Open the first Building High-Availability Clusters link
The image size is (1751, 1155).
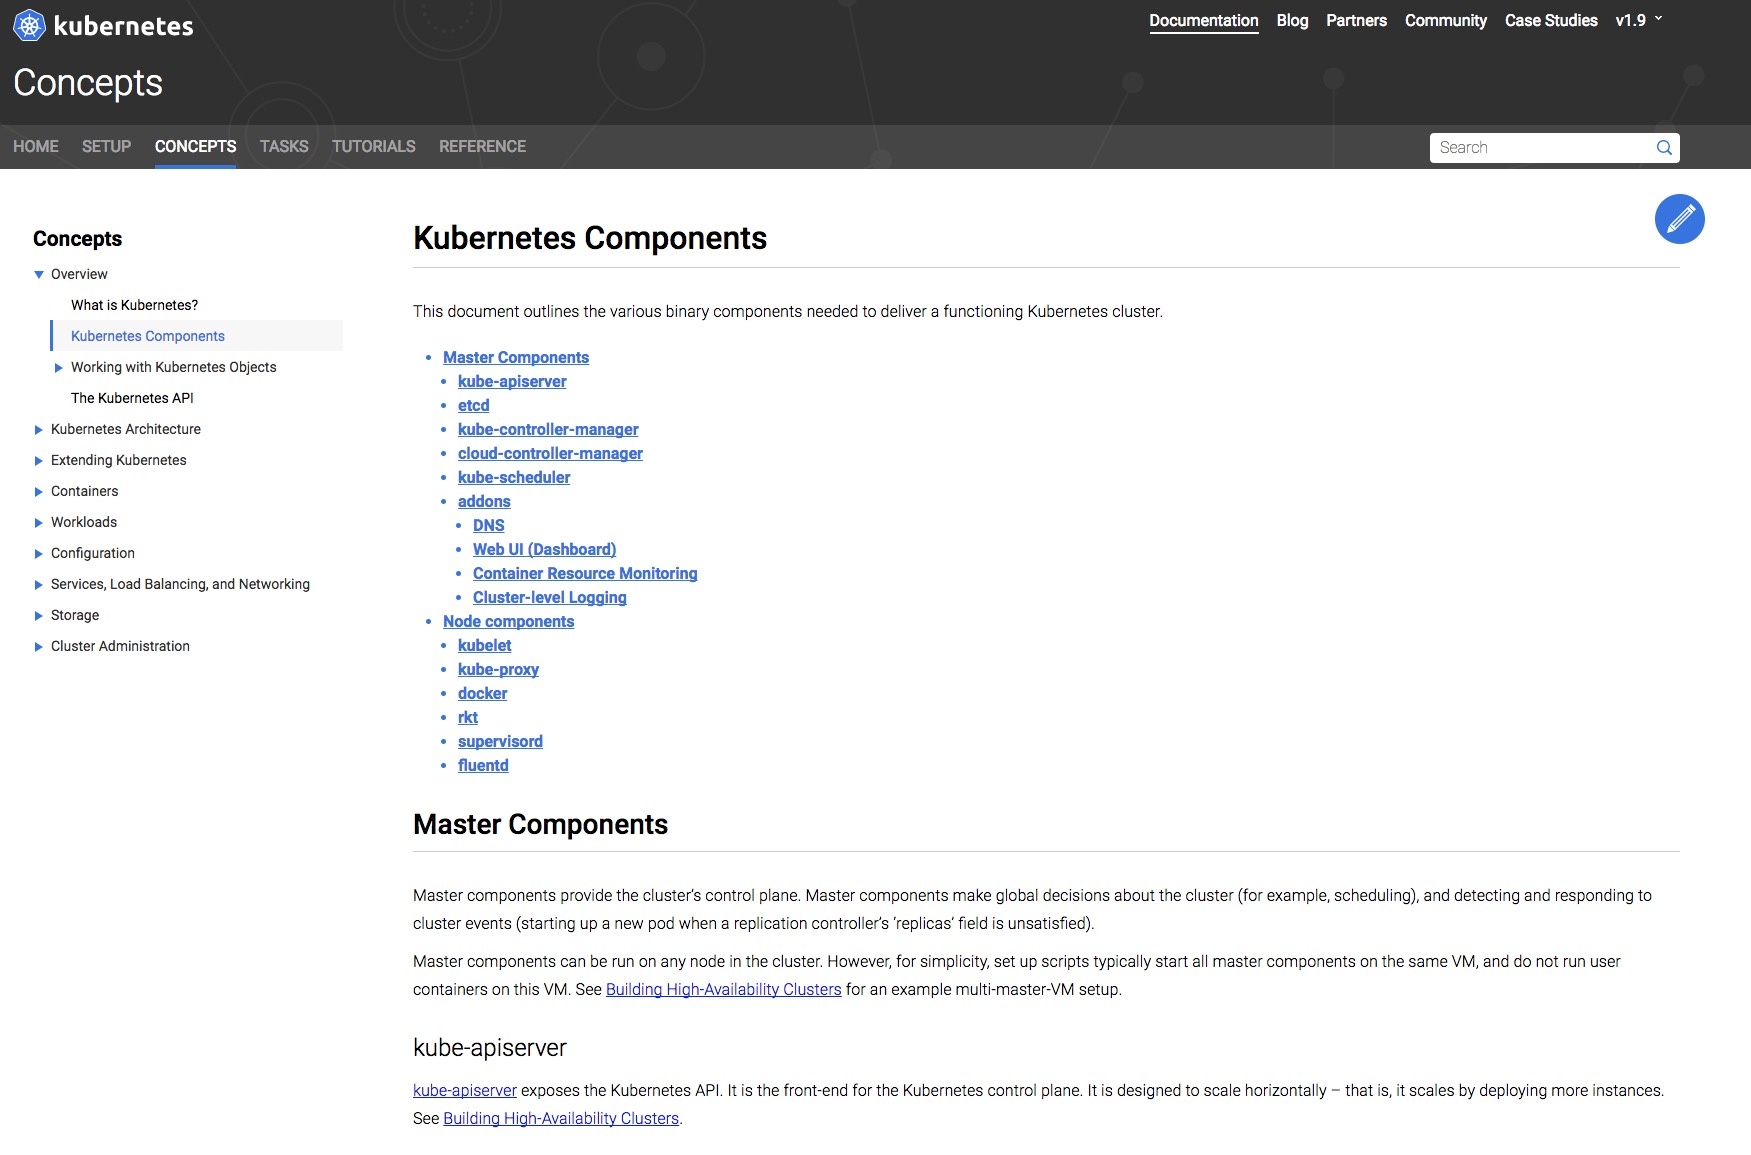[x=723, y=989]
